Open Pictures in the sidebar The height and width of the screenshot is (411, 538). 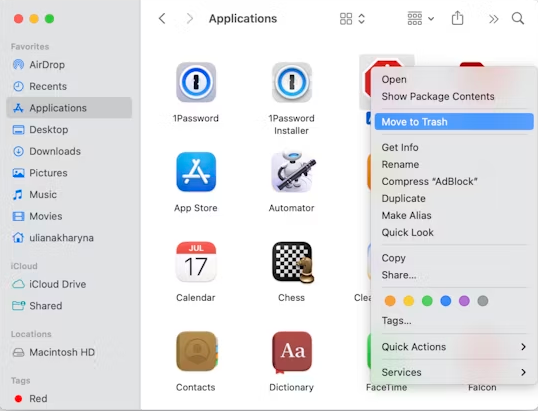(x=69, y=173)
